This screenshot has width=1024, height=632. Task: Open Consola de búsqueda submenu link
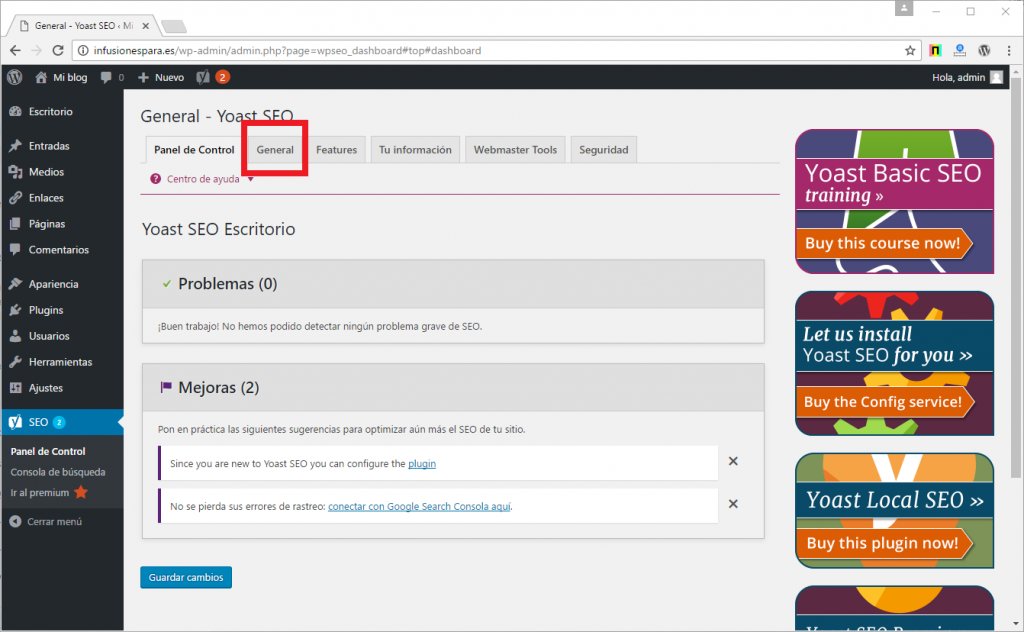tap(57, 472)
